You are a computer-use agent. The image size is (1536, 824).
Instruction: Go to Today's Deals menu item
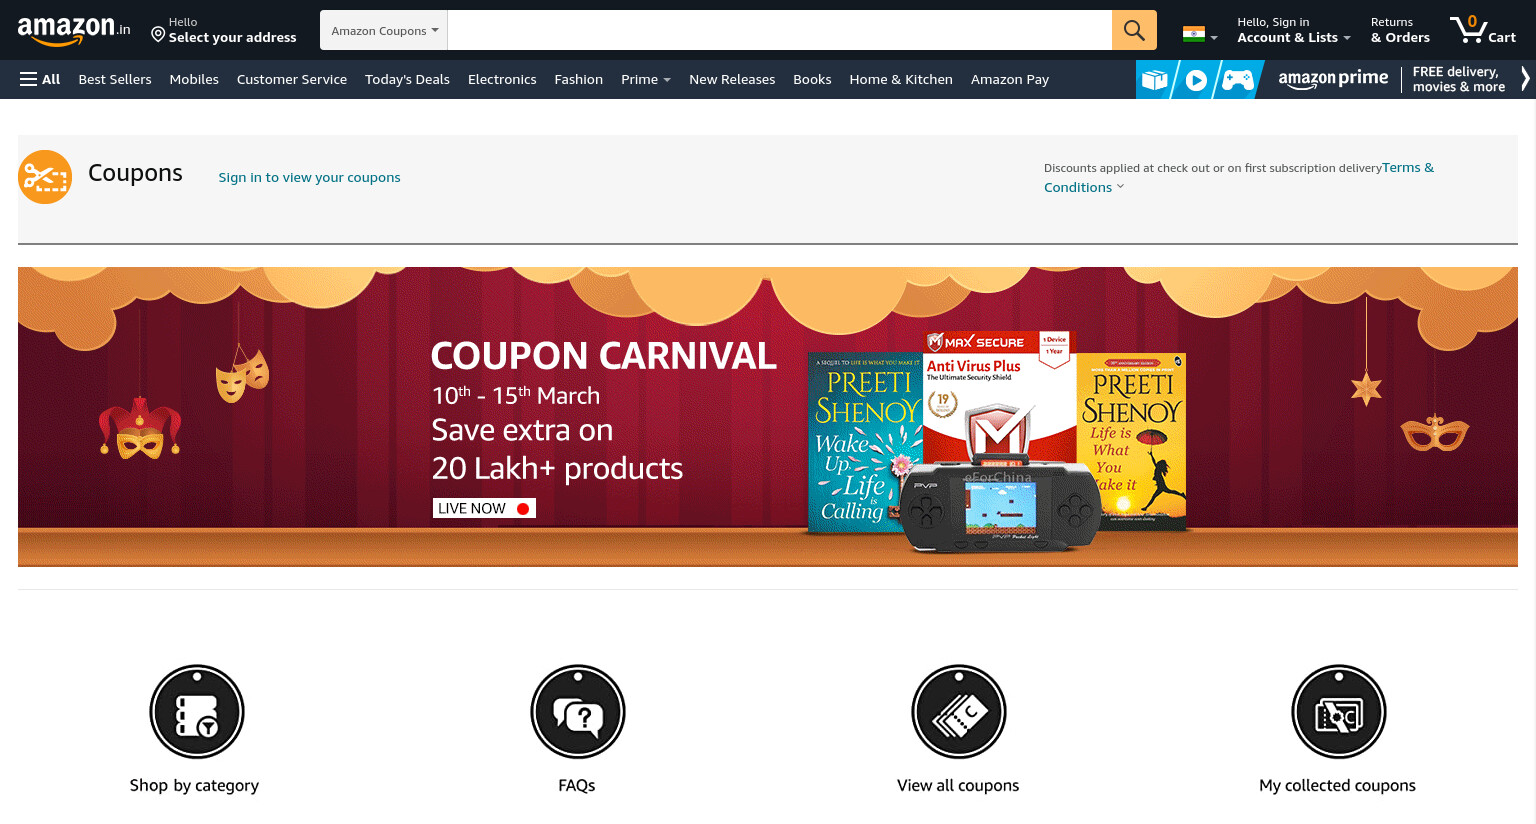coord(407,79)
